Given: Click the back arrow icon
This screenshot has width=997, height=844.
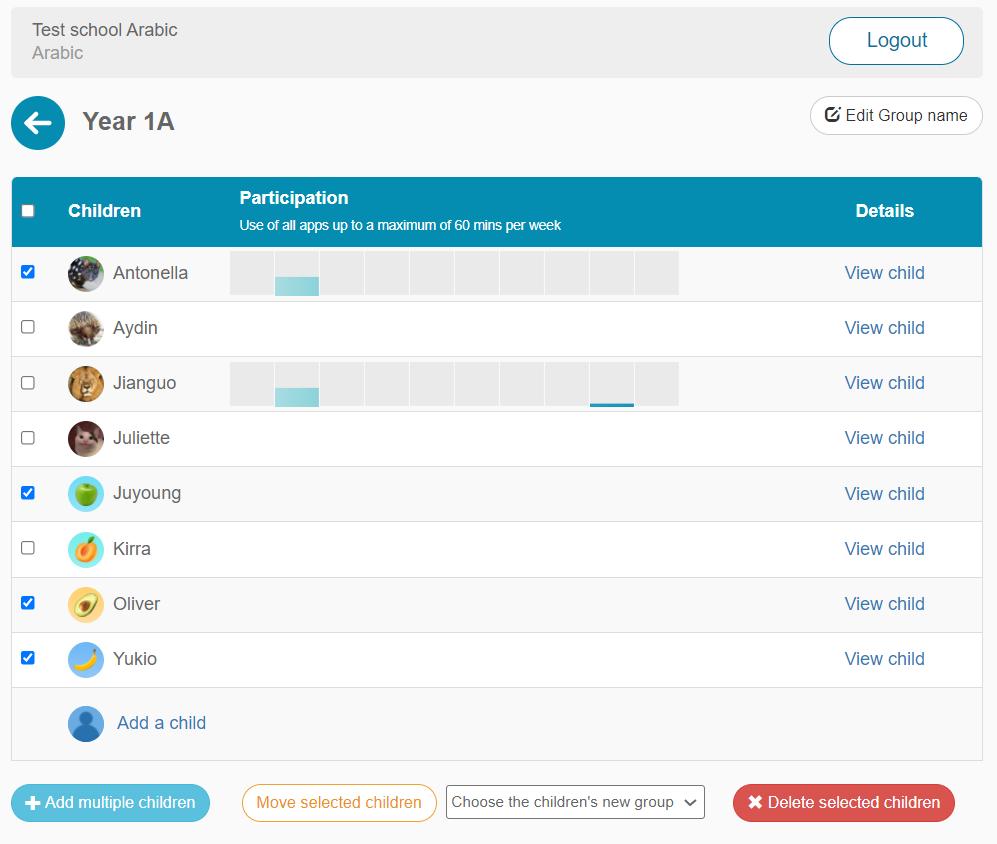Looking at the screenshot, I should (x=38, y=123).
